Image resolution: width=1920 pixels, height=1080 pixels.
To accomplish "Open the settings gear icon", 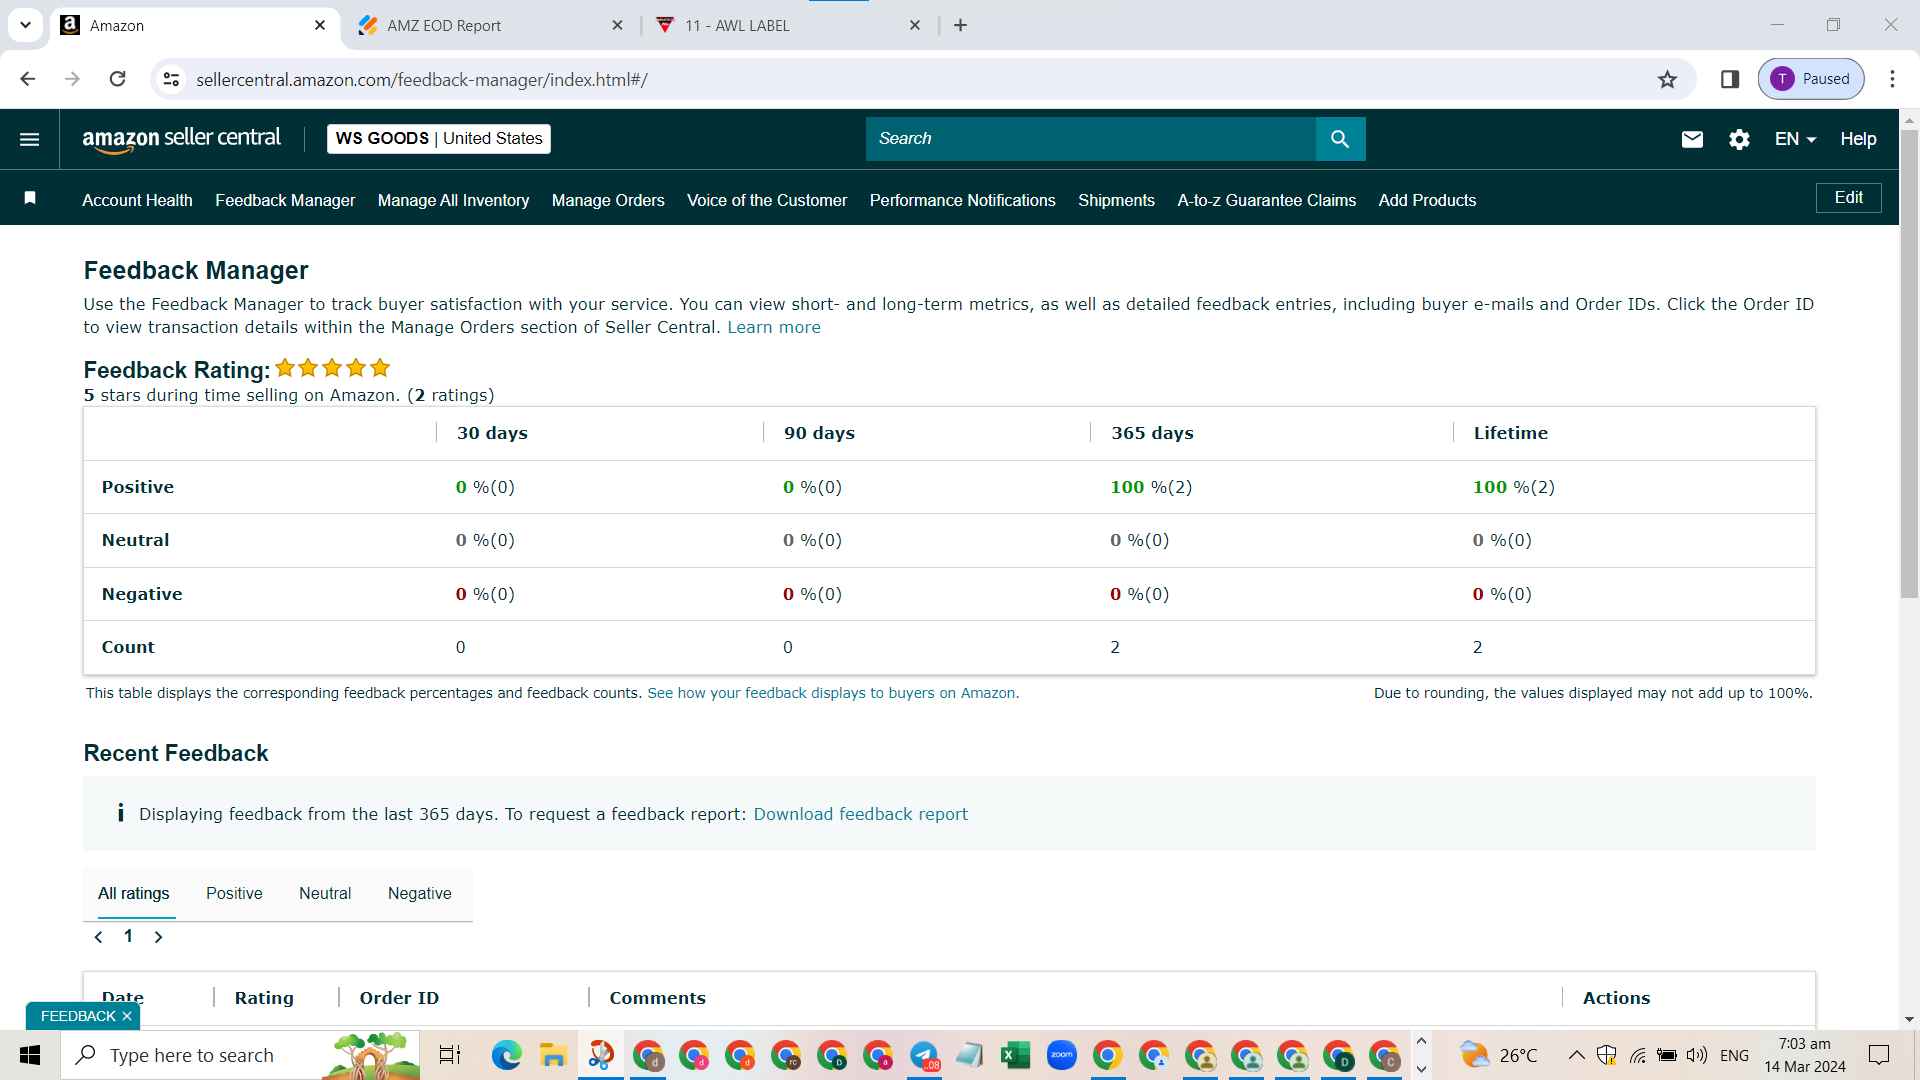I will coord(1739,139).
